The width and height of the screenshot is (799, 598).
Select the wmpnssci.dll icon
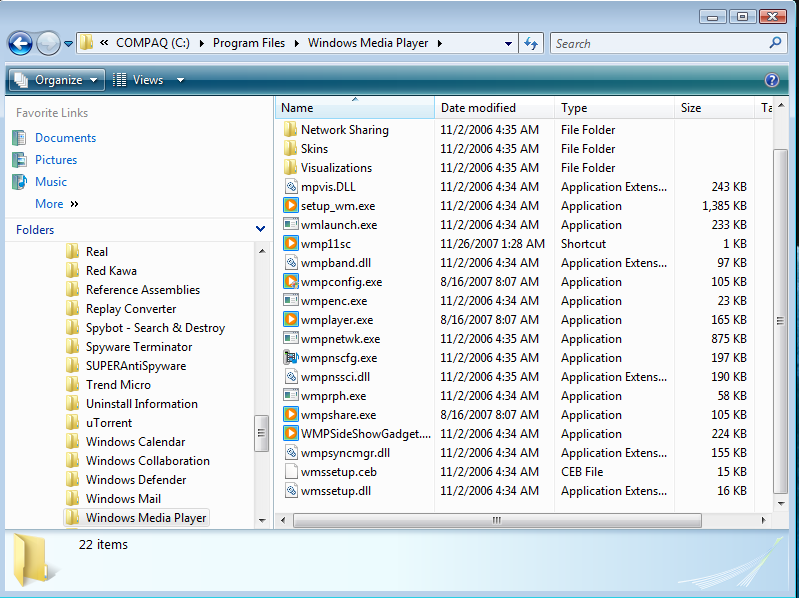point(290,376)
